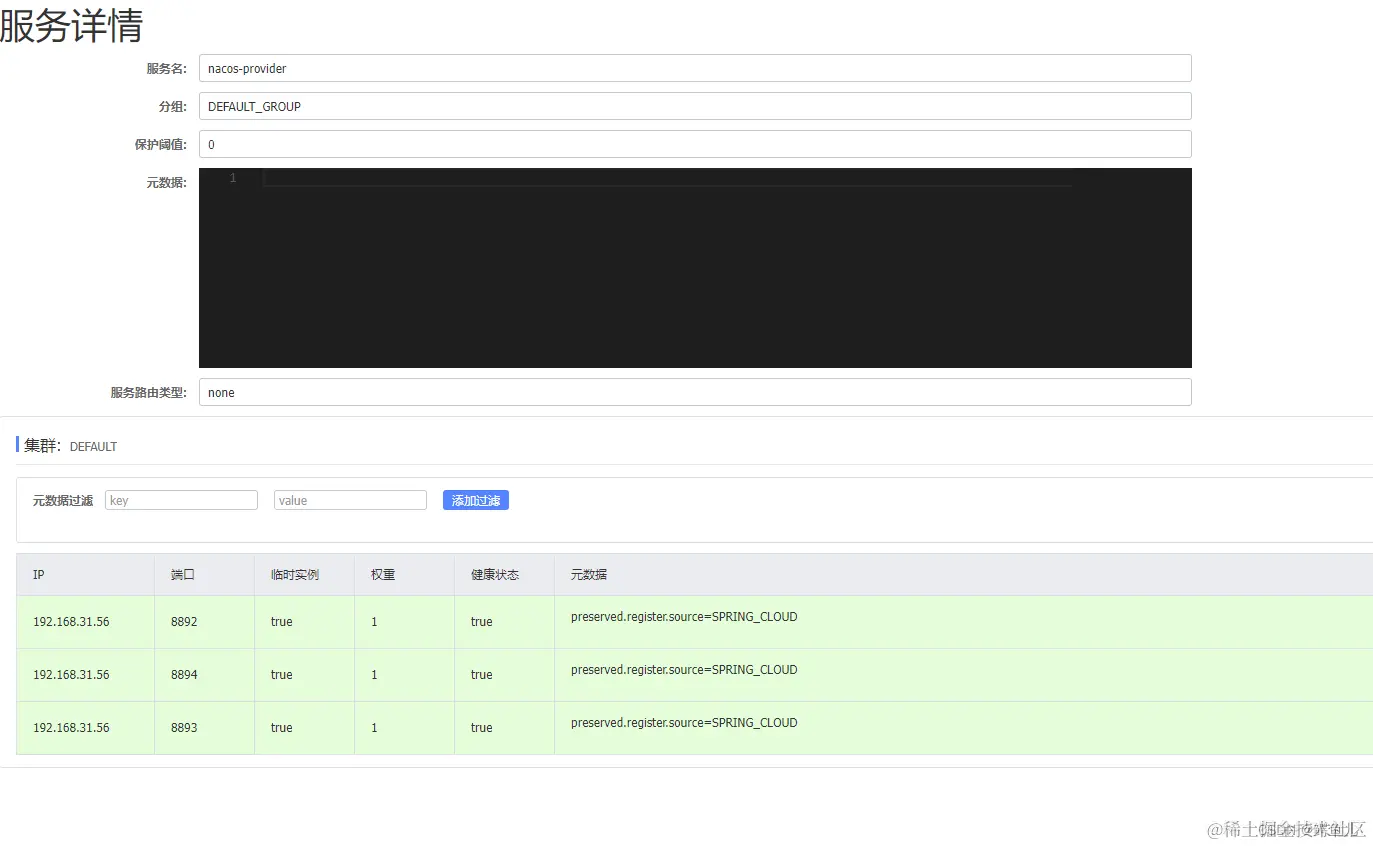This screenshot has height=846, width=1373.
Task: Click the 端口 column header
Action: tap(204, 575)
